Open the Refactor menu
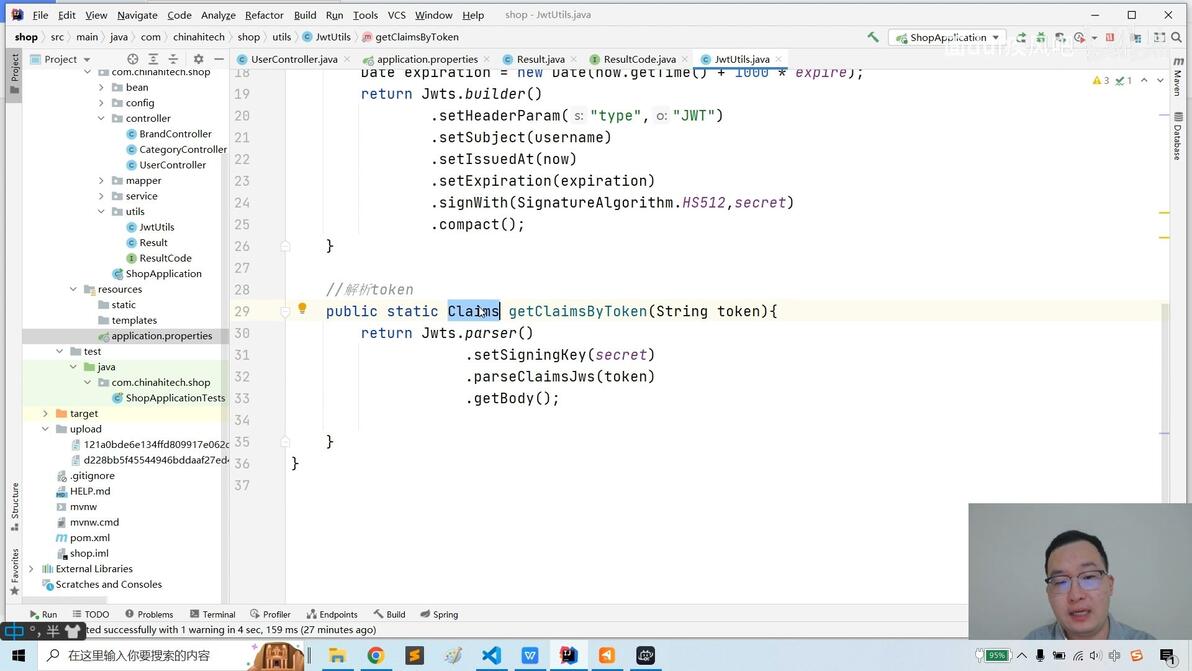 point(264,14)
